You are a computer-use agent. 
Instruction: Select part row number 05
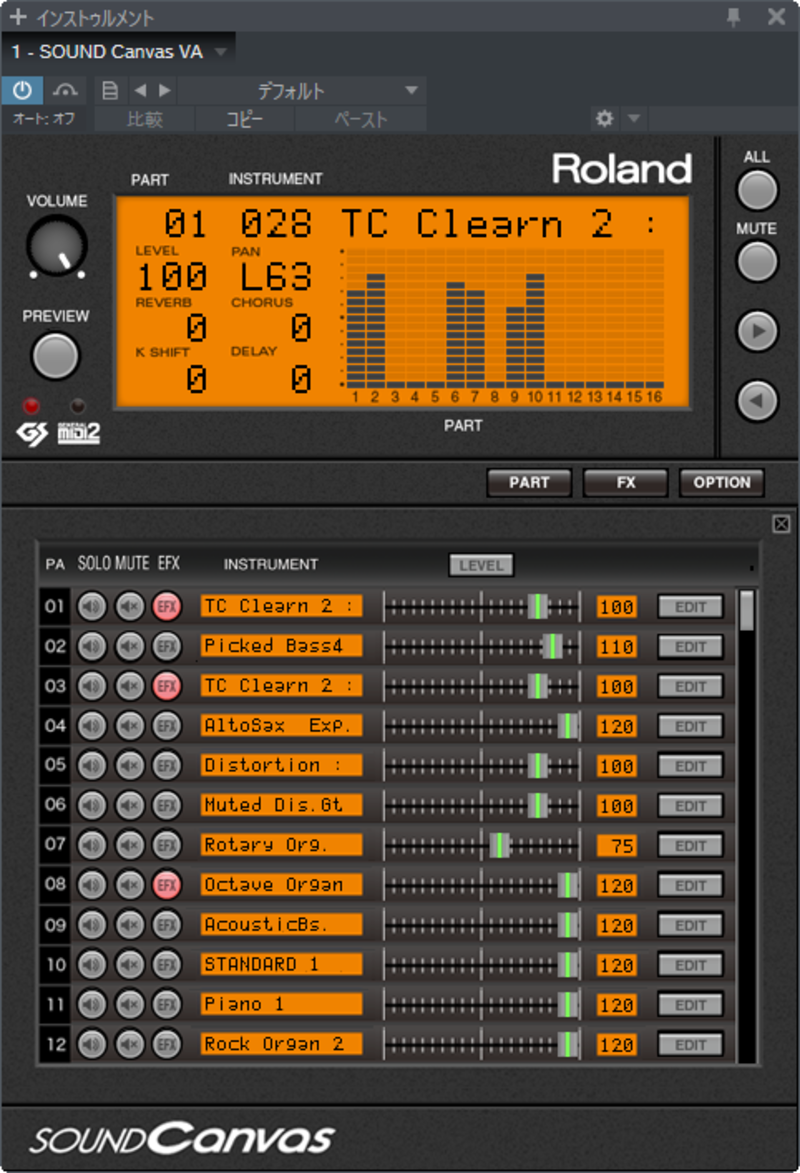[x=55, y=765]
